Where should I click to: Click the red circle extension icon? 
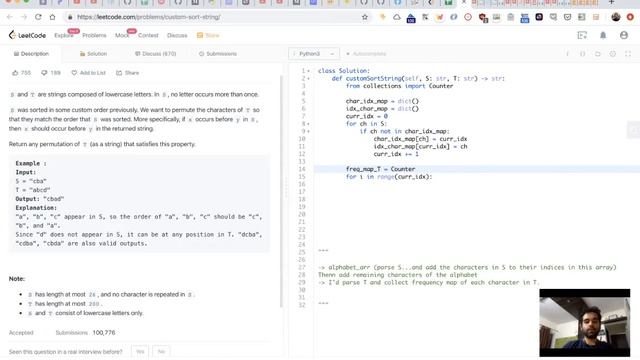[468, 17]
